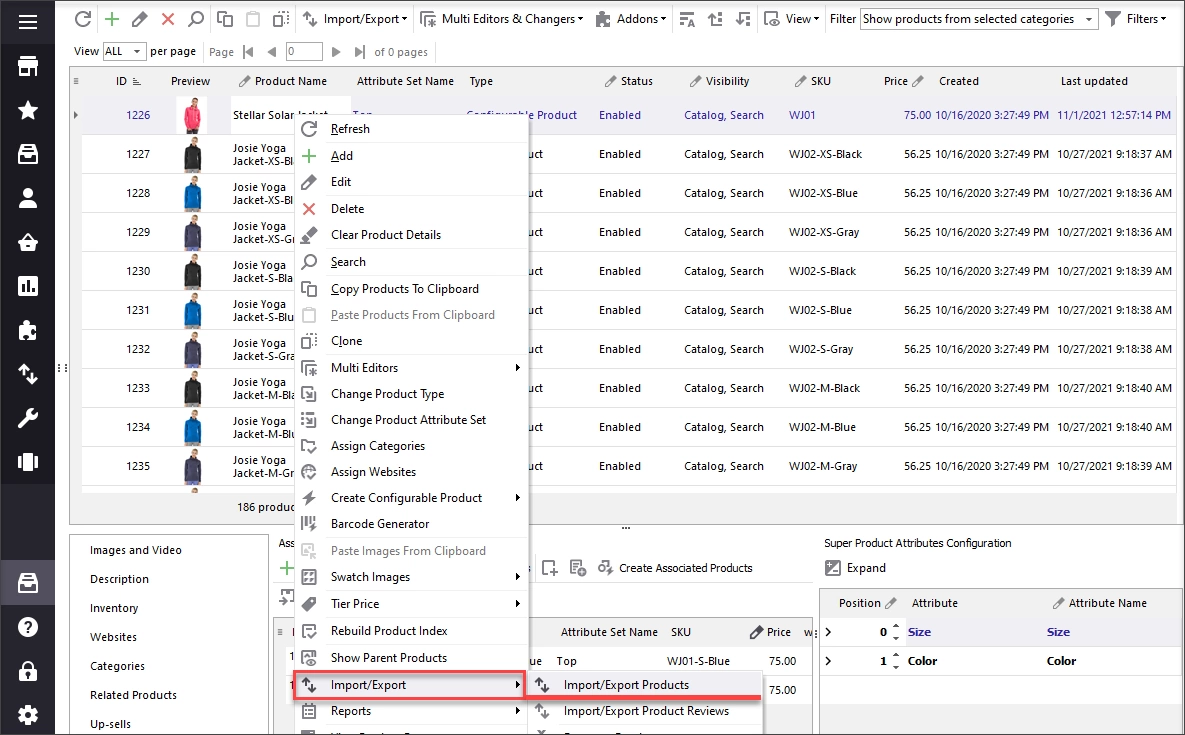Select Import/Export Products submenu item

[x=645, y=685]
